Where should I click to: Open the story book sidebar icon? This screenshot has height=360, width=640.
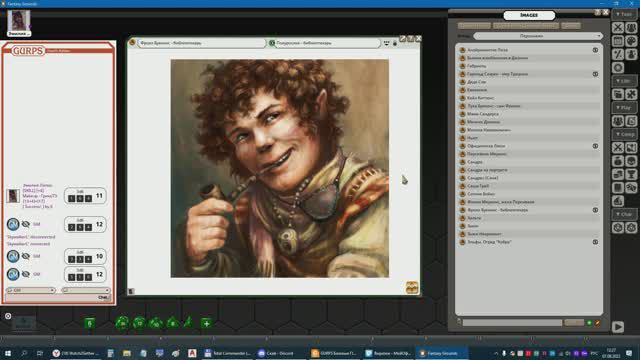point(618,188)
